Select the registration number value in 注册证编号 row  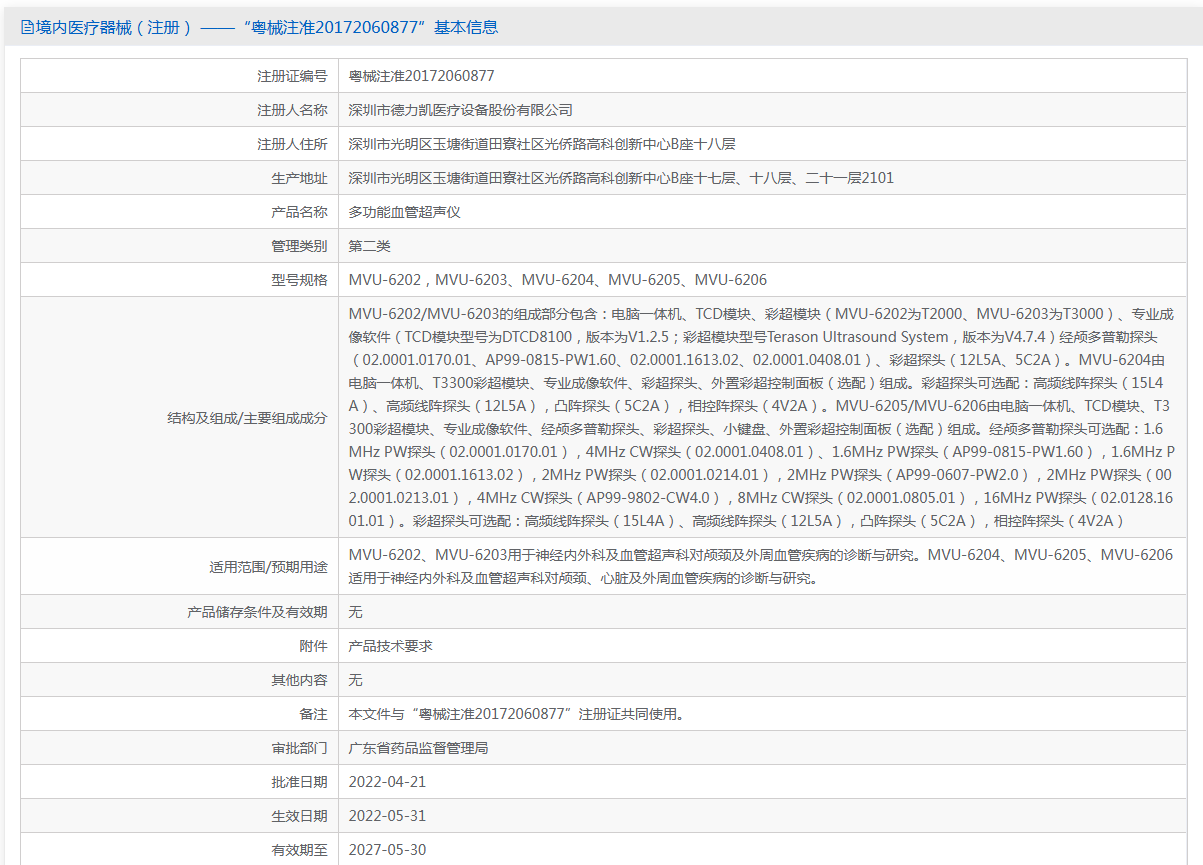(421, 76)
